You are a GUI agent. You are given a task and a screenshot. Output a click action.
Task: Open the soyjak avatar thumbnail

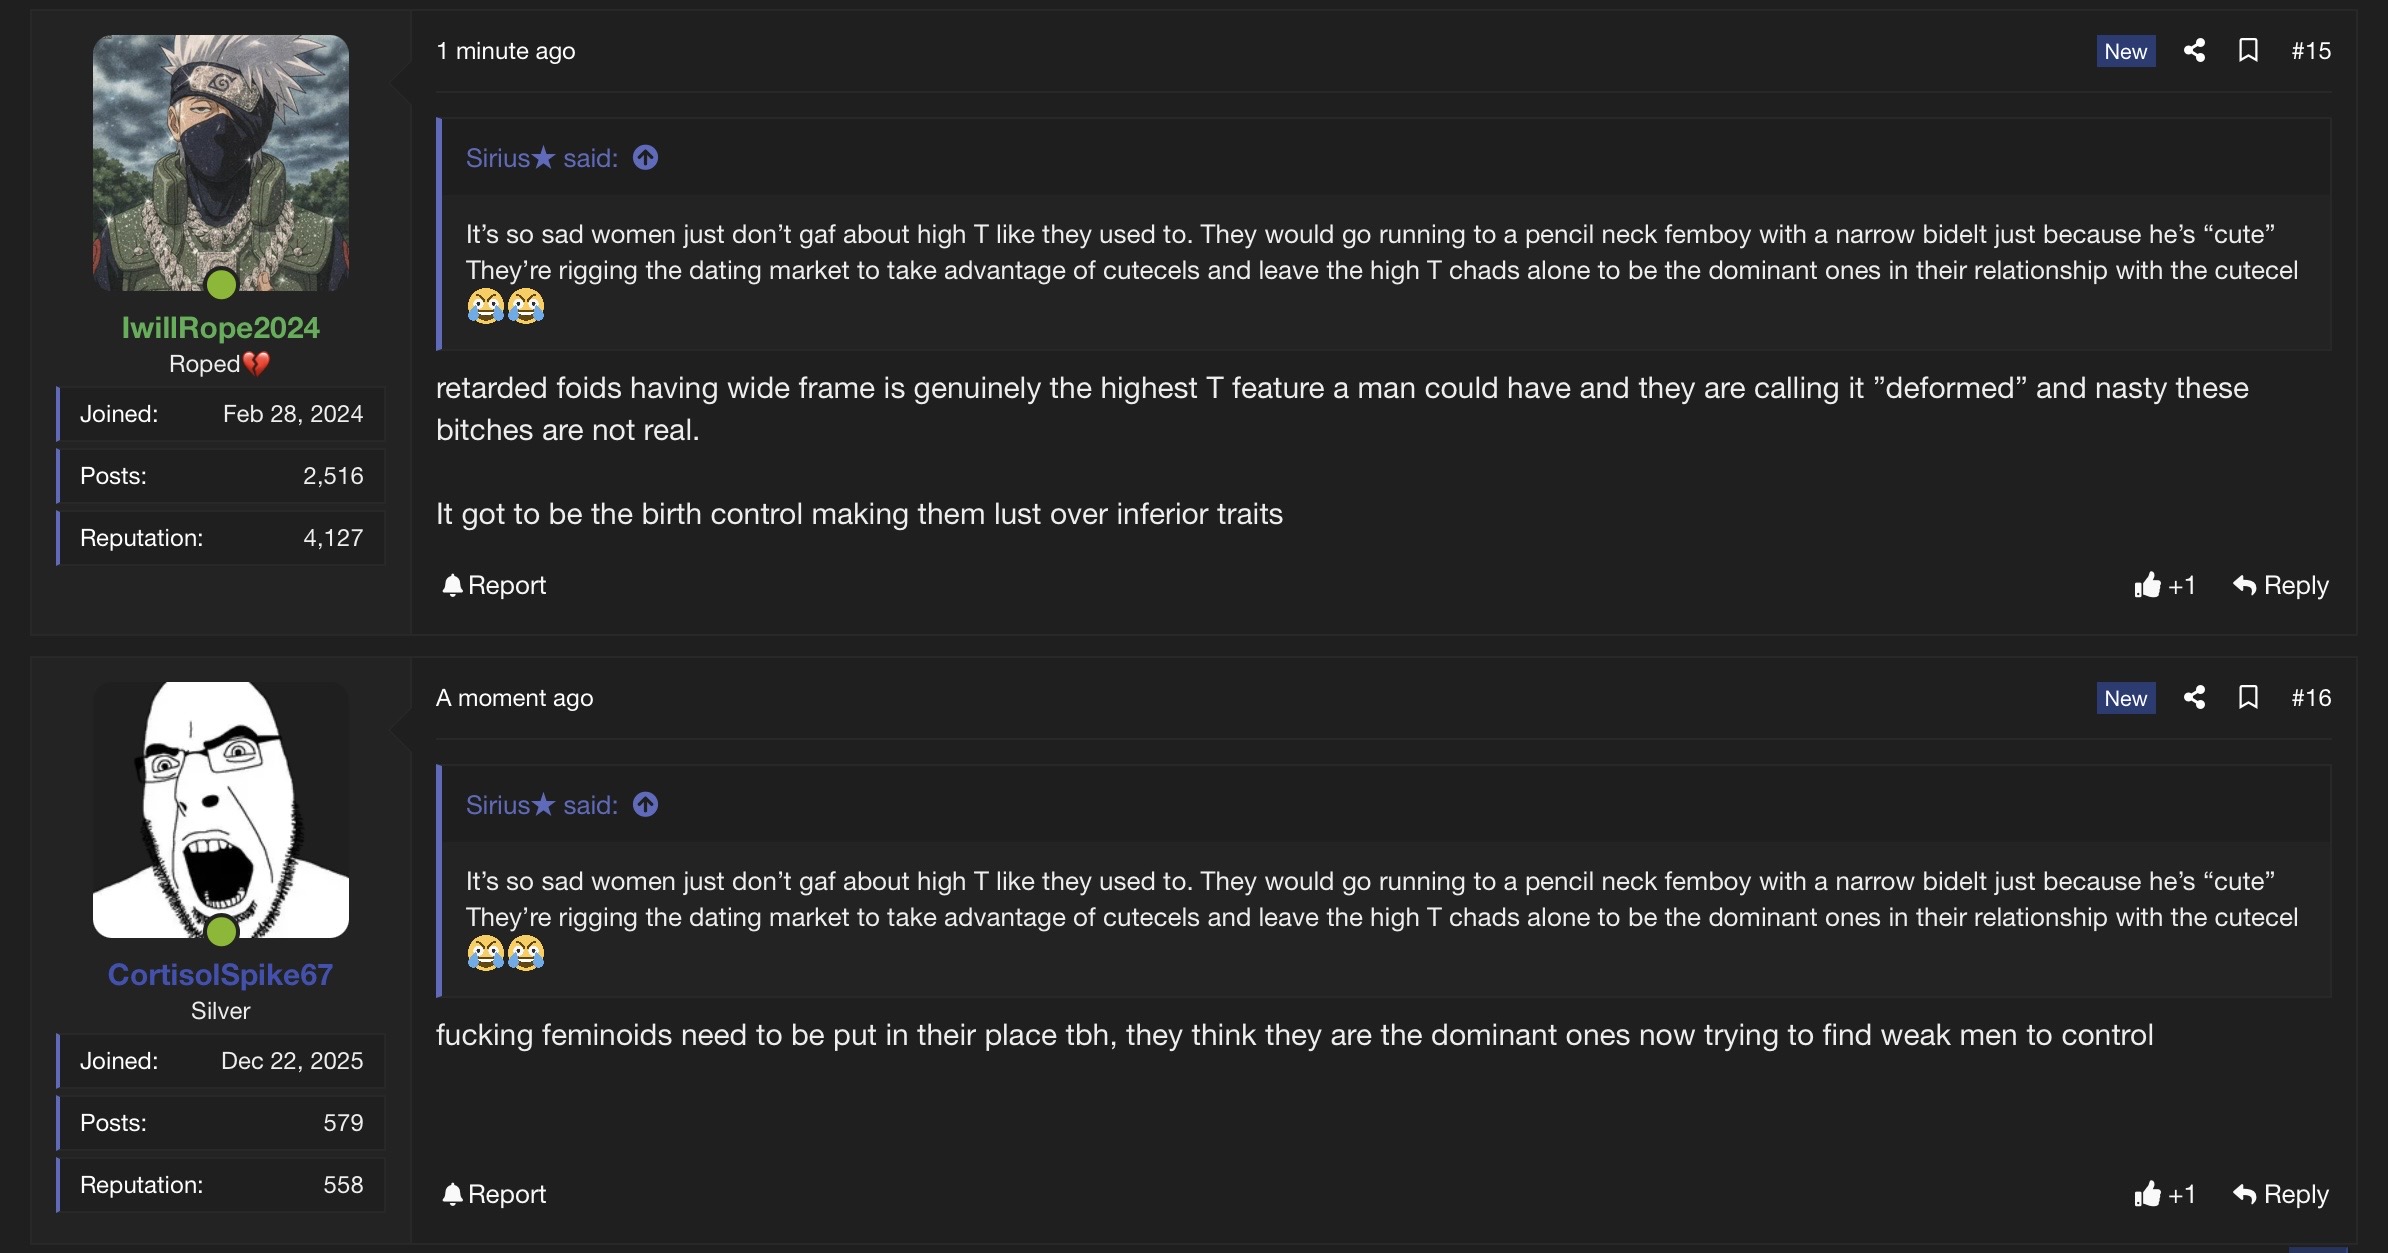220,809
